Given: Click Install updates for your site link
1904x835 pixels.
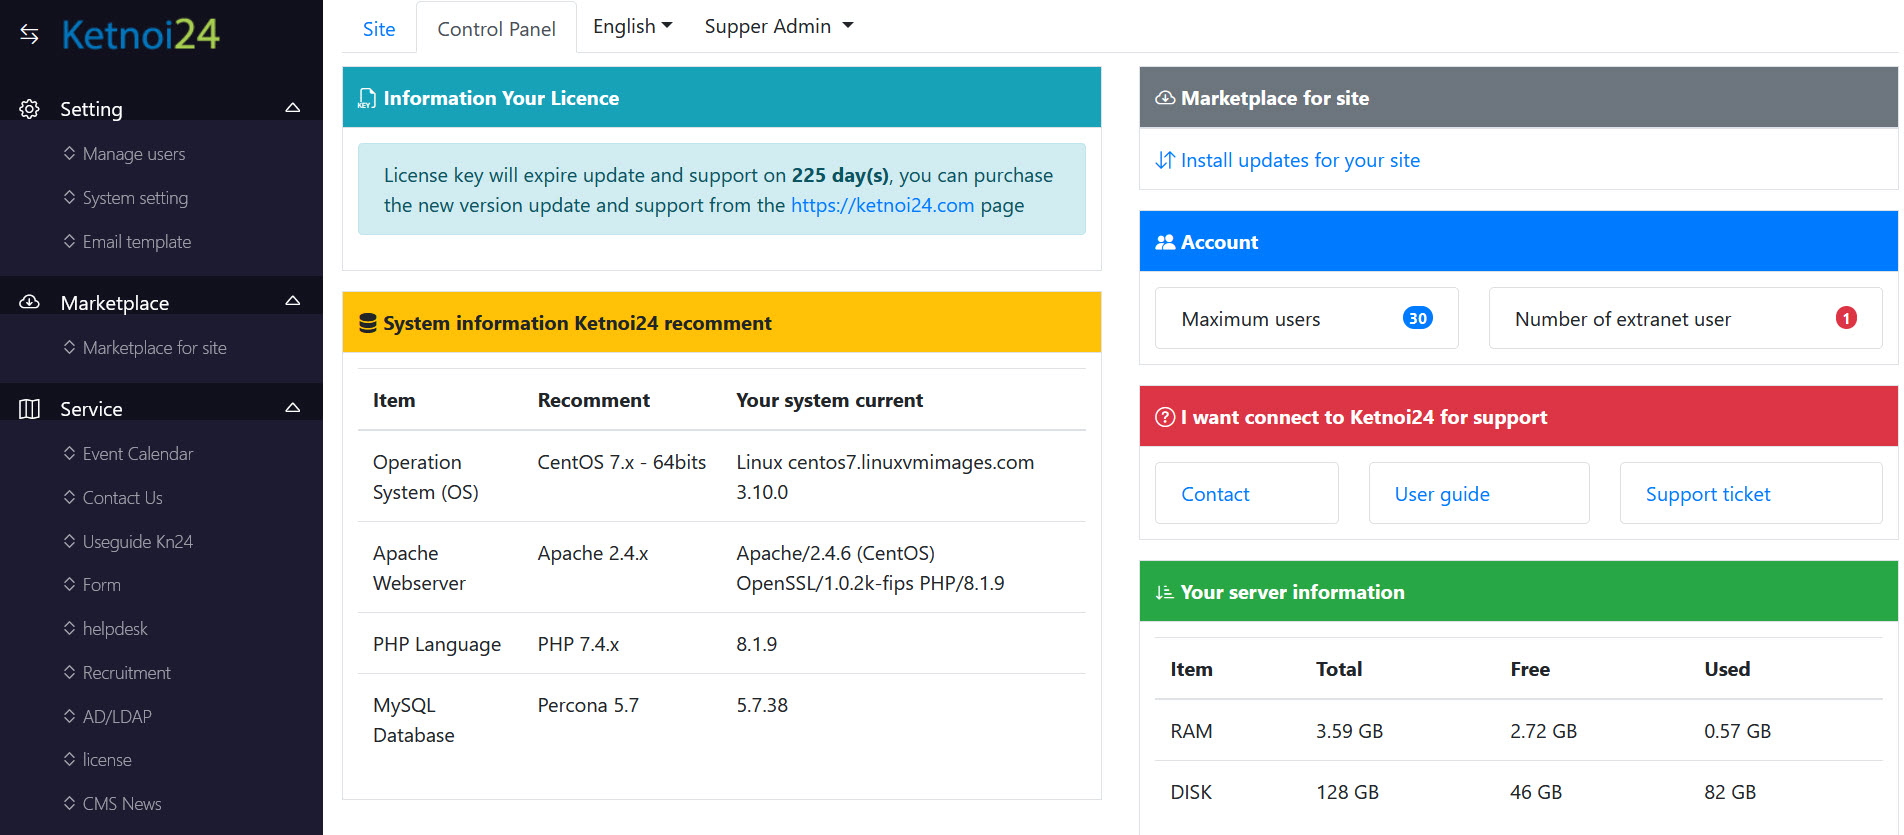Looking at the screenshot, I should tap(1300, 160).
